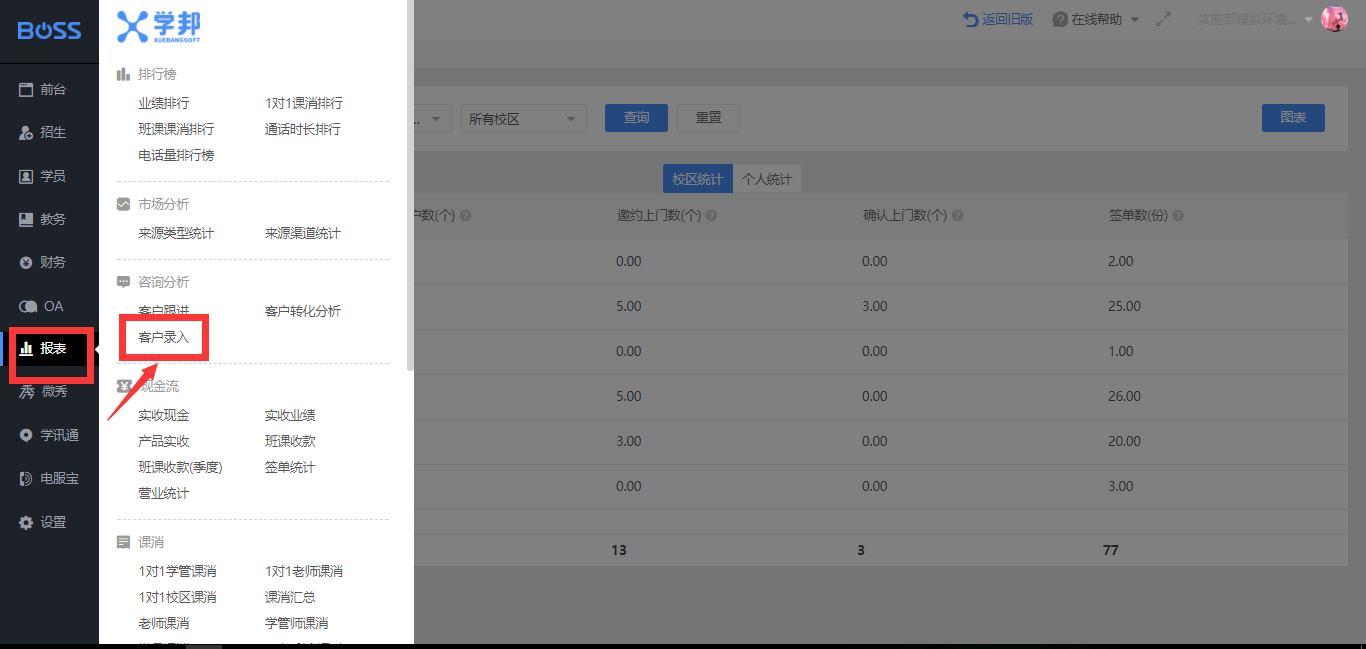
Task: Open the 学讯通 sidebar section
Action: coord(49,435)
